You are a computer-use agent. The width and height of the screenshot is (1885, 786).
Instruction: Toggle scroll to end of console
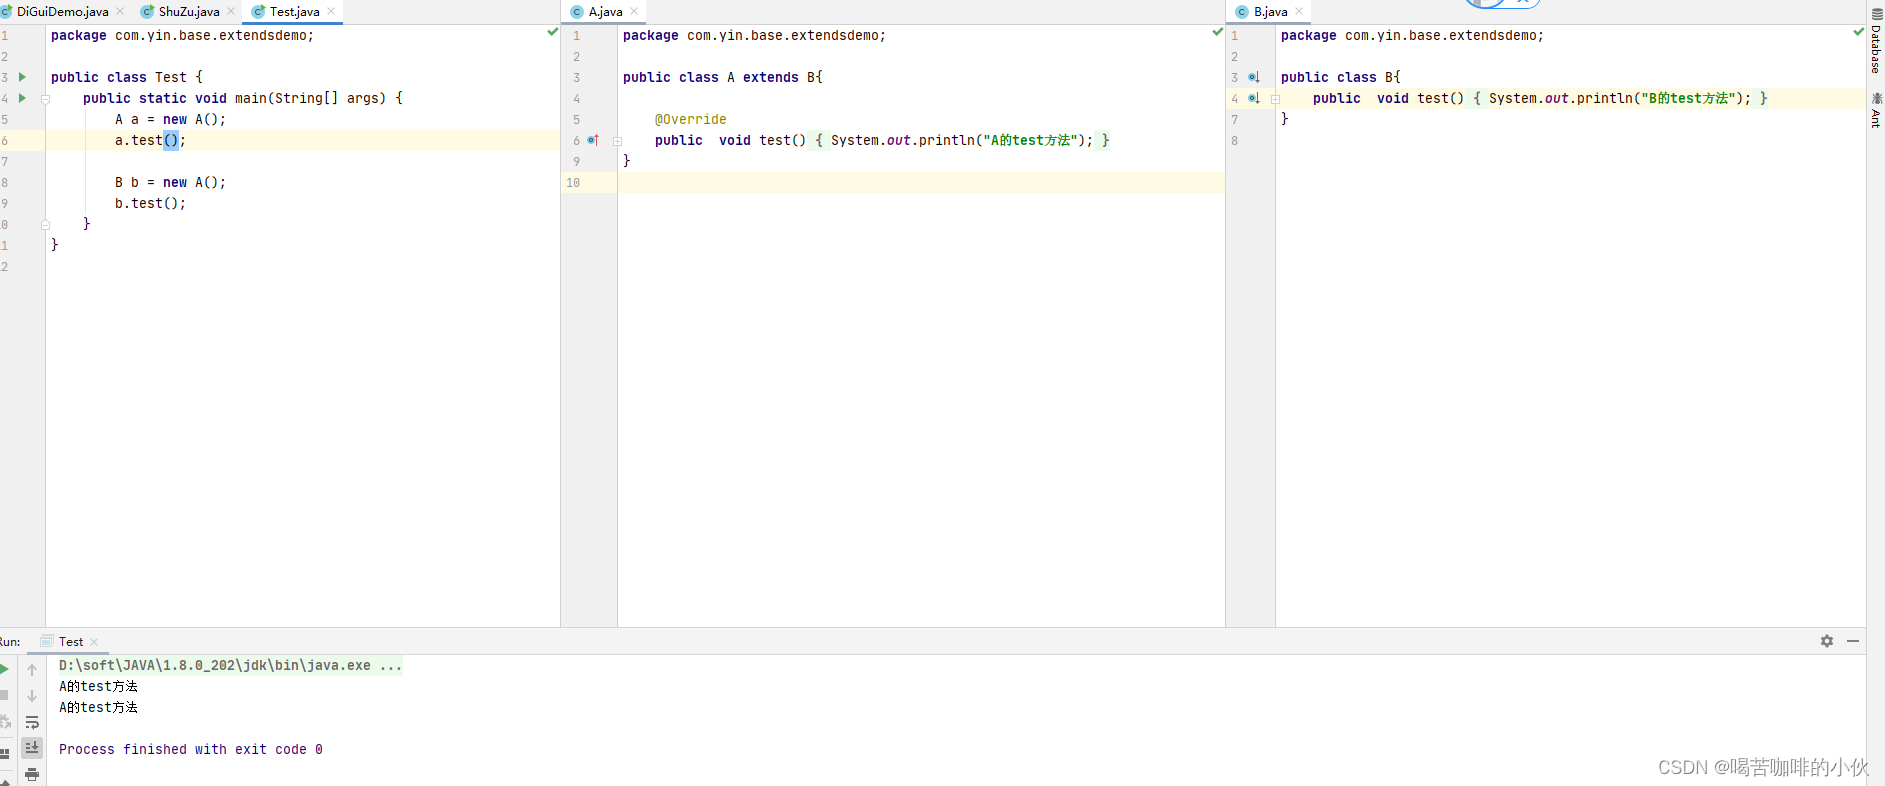32,747
